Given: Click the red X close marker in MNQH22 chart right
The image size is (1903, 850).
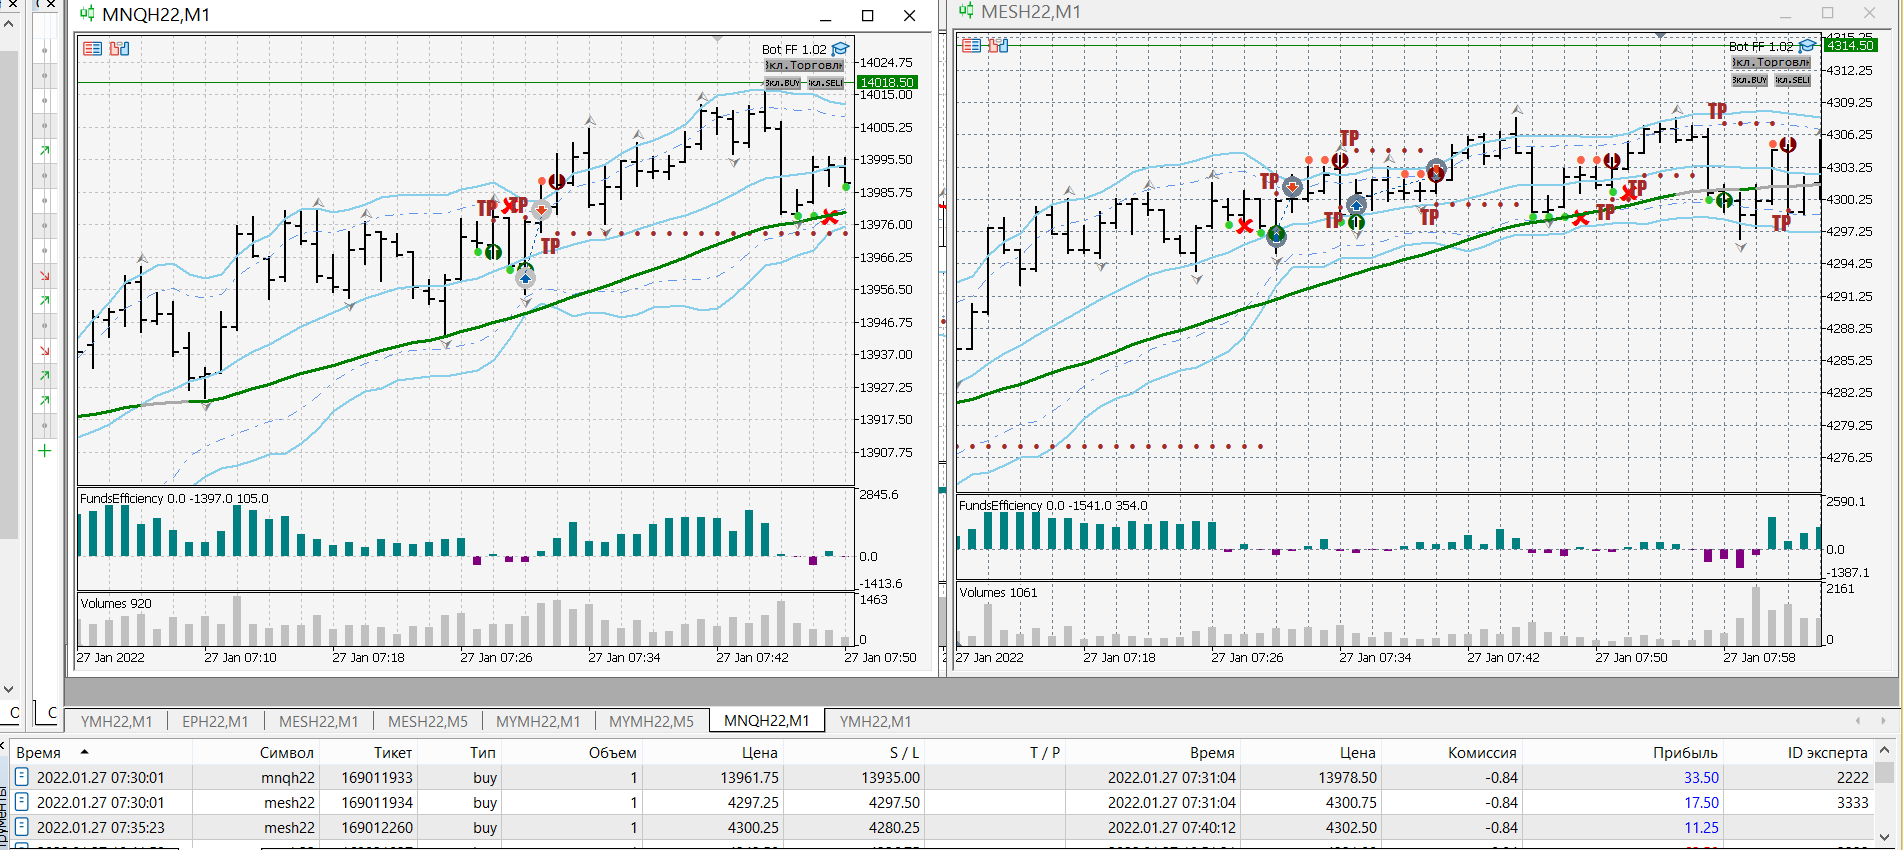Looking at the screenshot, I should (x=830, y=217).
